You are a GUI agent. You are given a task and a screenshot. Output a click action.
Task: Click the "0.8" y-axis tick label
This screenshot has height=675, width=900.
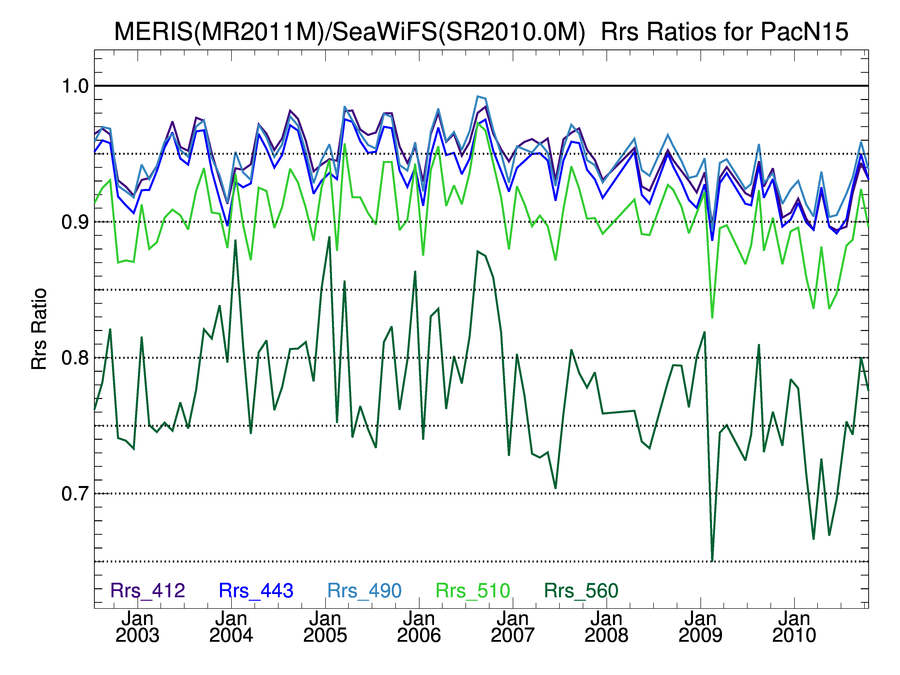pos(75,358)
